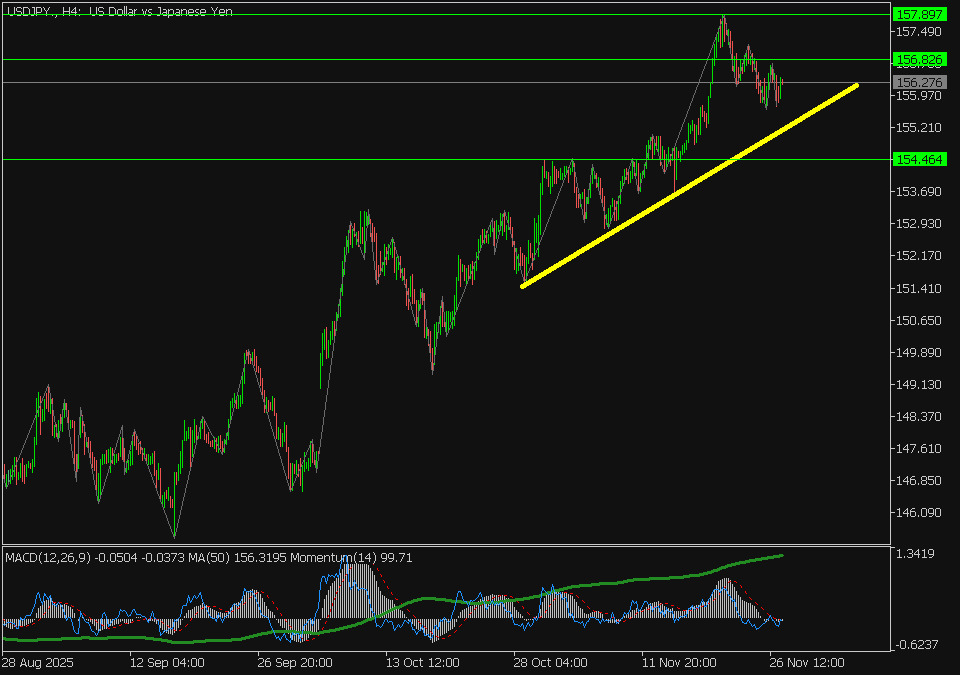
Task: Select the 13 Oct 12:00 time label
Action: [422, 663]
